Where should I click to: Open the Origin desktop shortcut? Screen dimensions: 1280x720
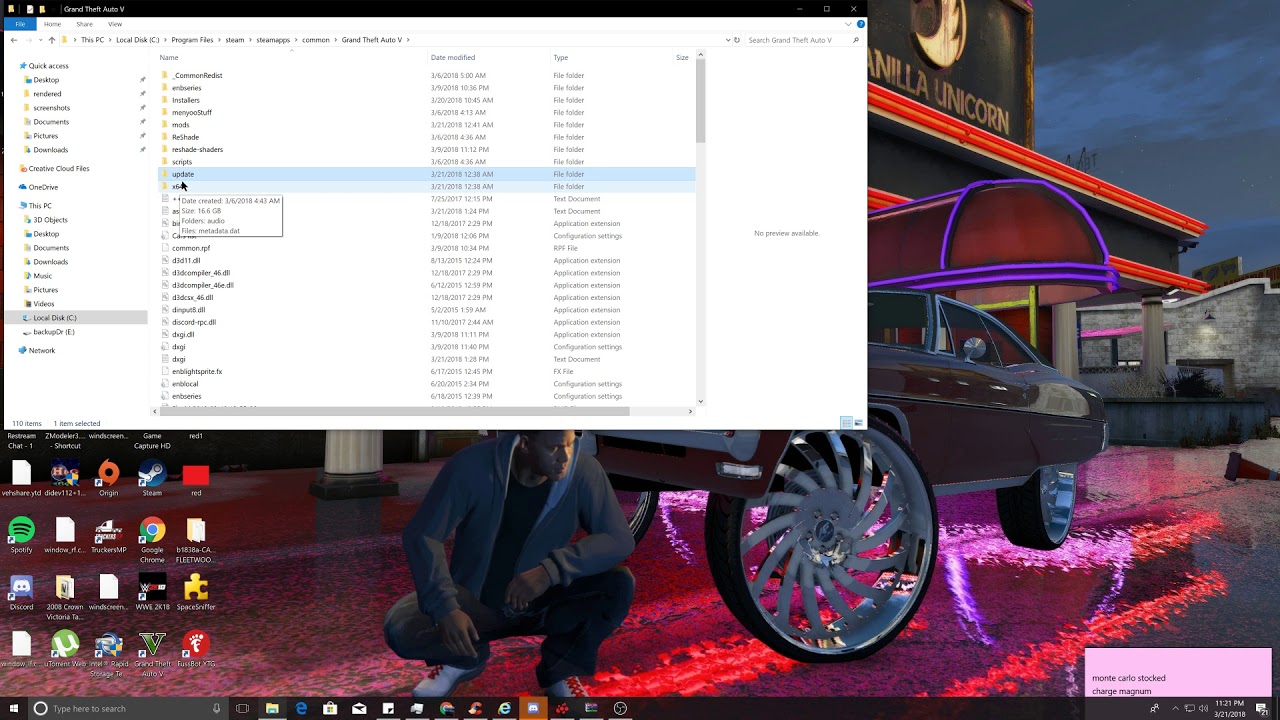[x=108, y=477]
